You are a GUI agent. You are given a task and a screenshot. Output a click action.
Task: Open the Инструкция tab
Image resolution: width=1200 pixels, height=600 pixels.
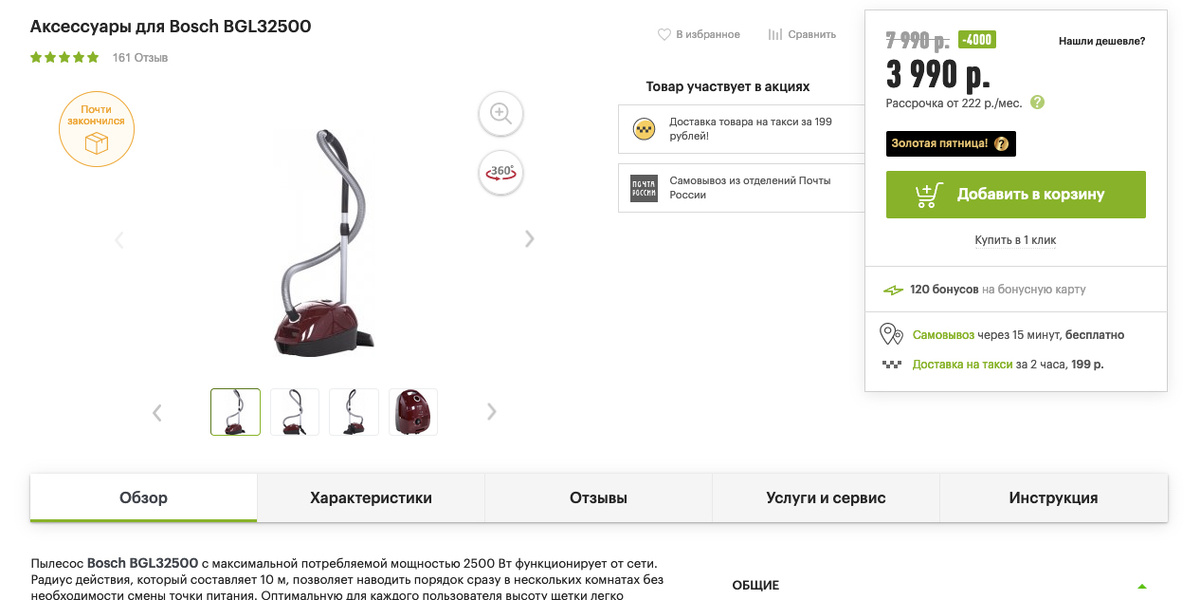click(1053, 498)
